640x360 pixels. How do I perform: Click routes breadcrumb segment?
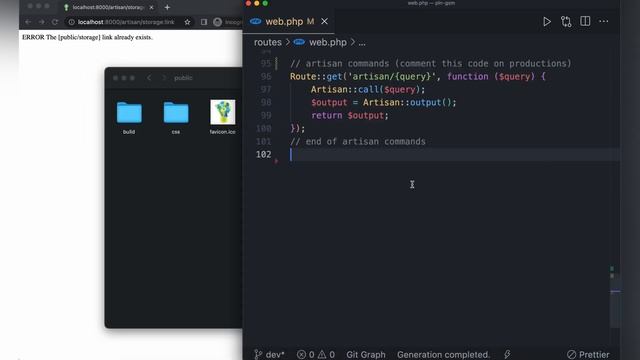click(x=268, y=42)
